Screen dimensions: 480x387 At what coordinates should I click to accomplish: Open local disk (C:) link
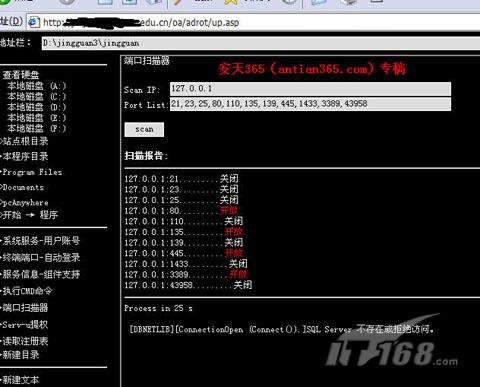pyautogui.click(x=37, y=97)
